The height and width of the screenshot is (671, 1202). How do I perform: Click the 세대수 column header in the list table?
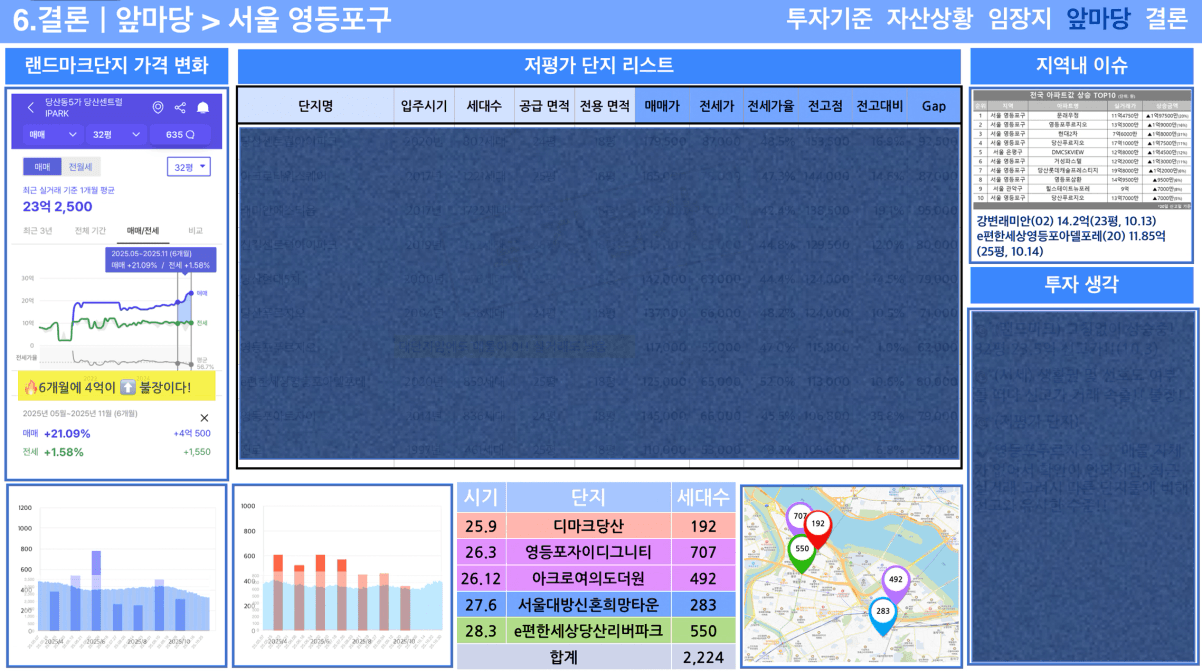click(x=483, y=106)
